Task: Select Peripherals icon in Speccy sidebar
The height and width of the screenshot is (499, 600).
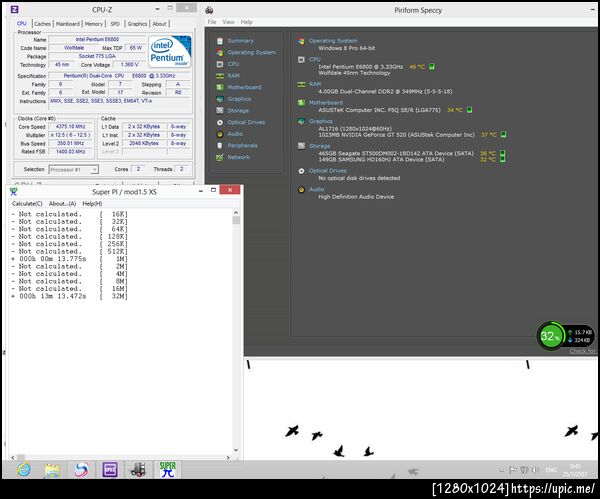Action: pyautogui.click(x=220, y=145)
